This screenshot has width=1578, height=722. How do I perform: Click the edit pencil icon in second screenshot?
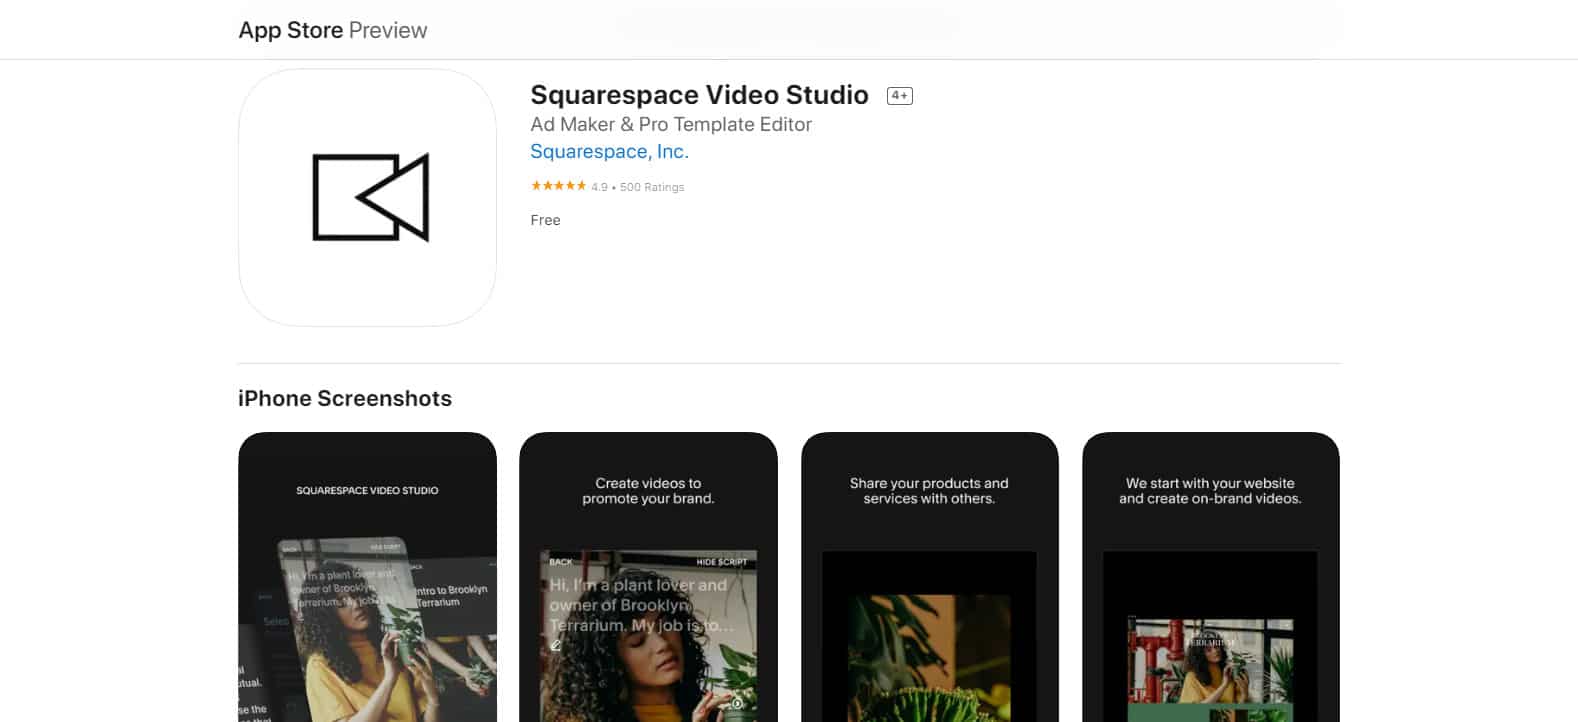[556, 646]
